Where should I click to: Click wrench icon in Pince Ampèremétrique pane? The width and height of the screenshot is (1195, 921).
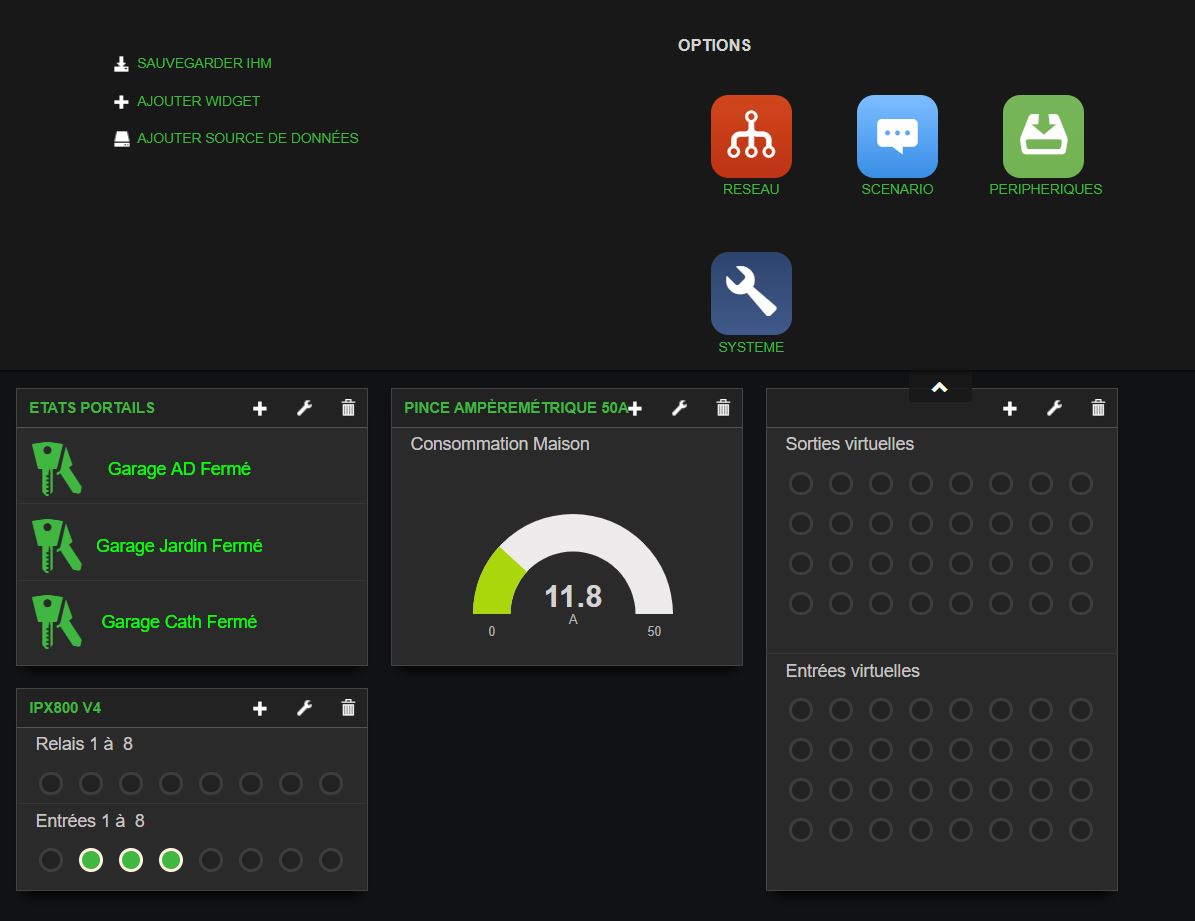tap(680, 408)
